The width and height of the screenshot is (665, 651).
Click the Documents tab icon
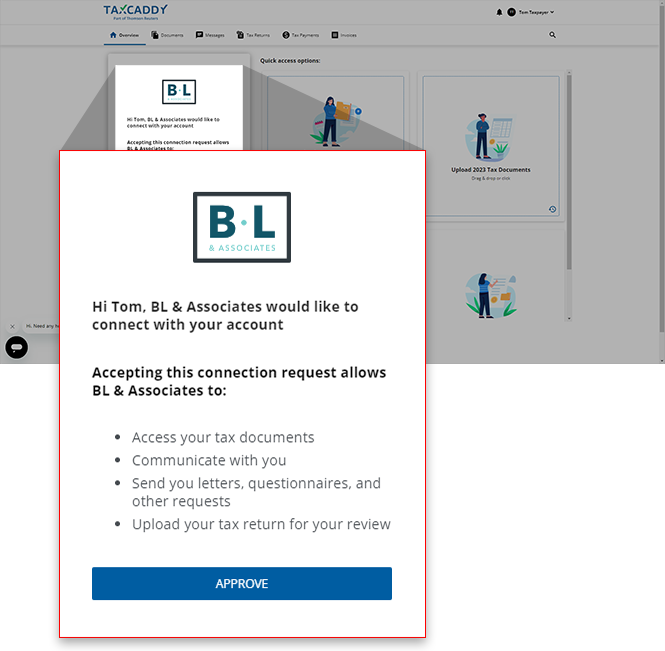155,35
